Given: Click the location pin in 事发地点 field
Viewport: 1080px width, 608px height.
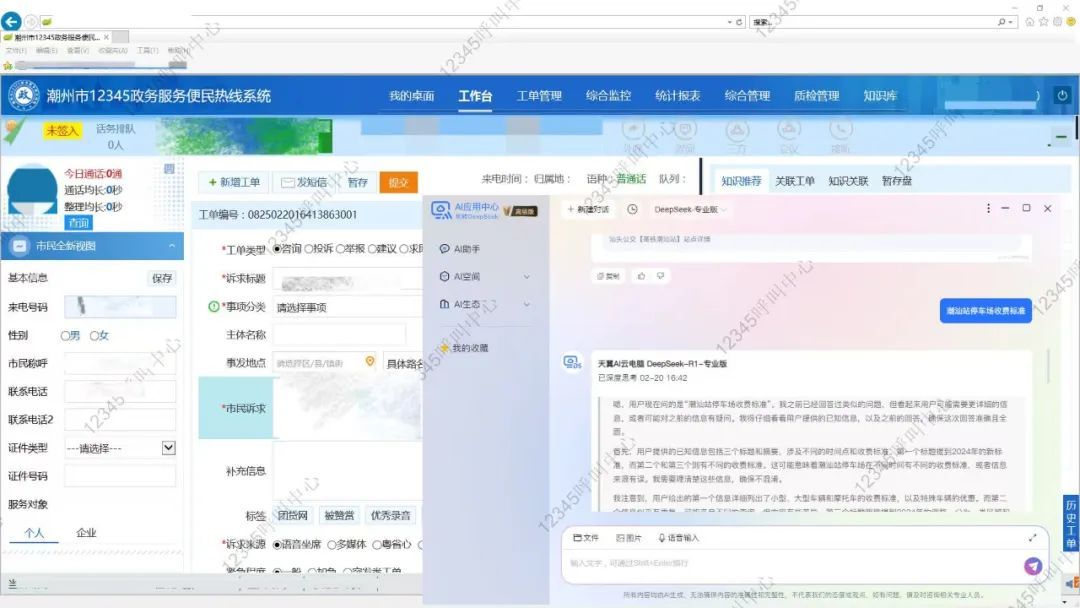Looking at the screenshot, I should 369,362.
